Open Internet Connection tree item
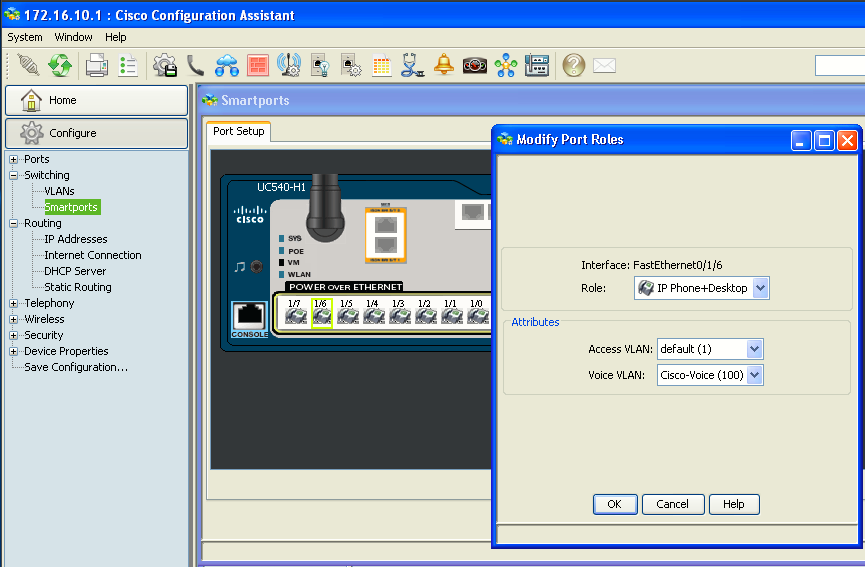Viewport: 865px width, 567px height. click(x=93, y=255)
